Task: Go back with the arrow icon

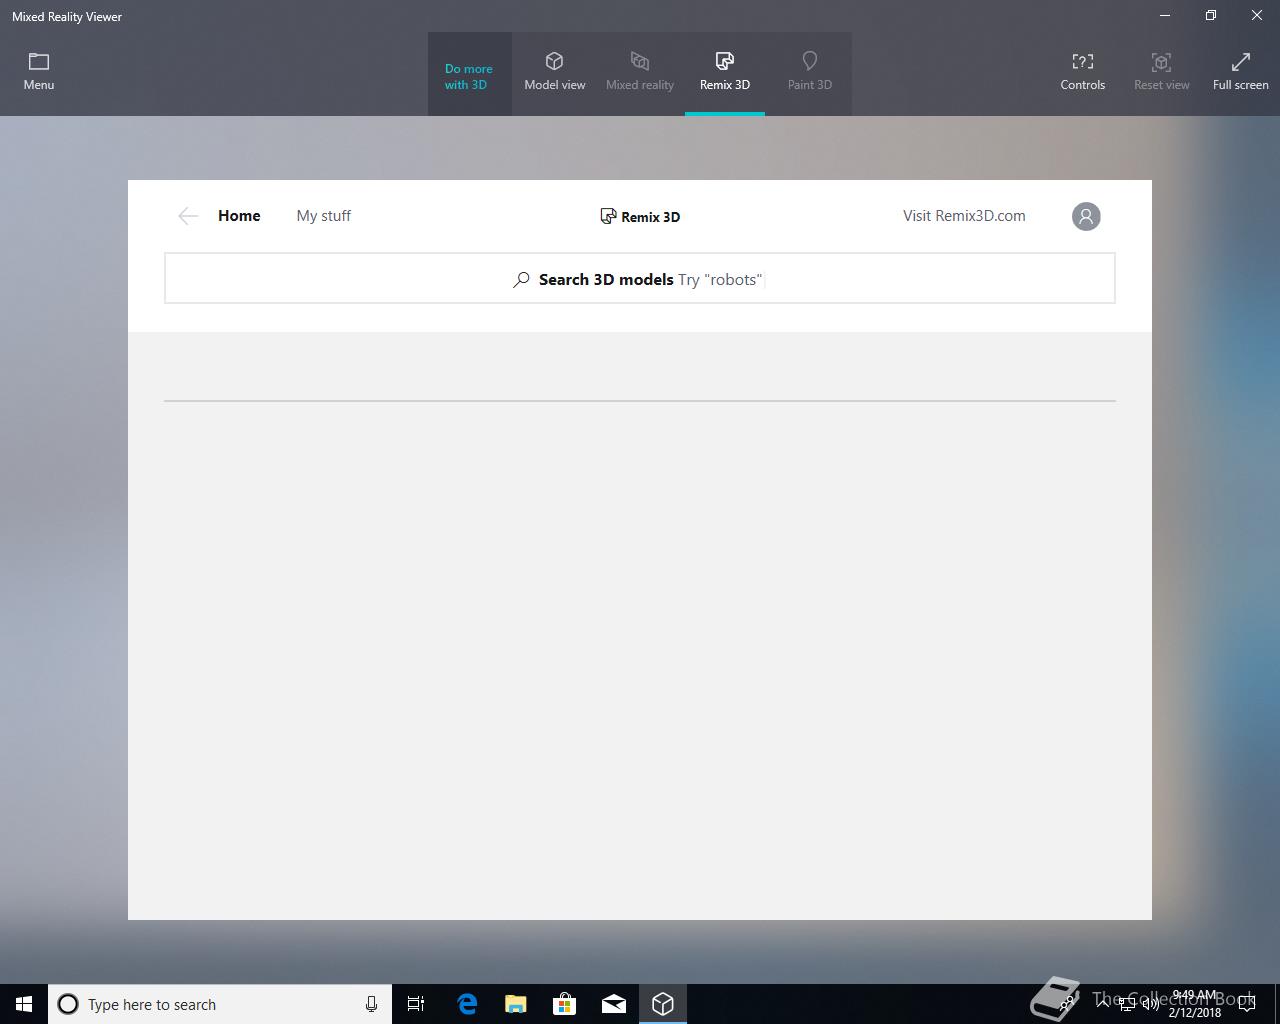Action: [x=188, y=216]
